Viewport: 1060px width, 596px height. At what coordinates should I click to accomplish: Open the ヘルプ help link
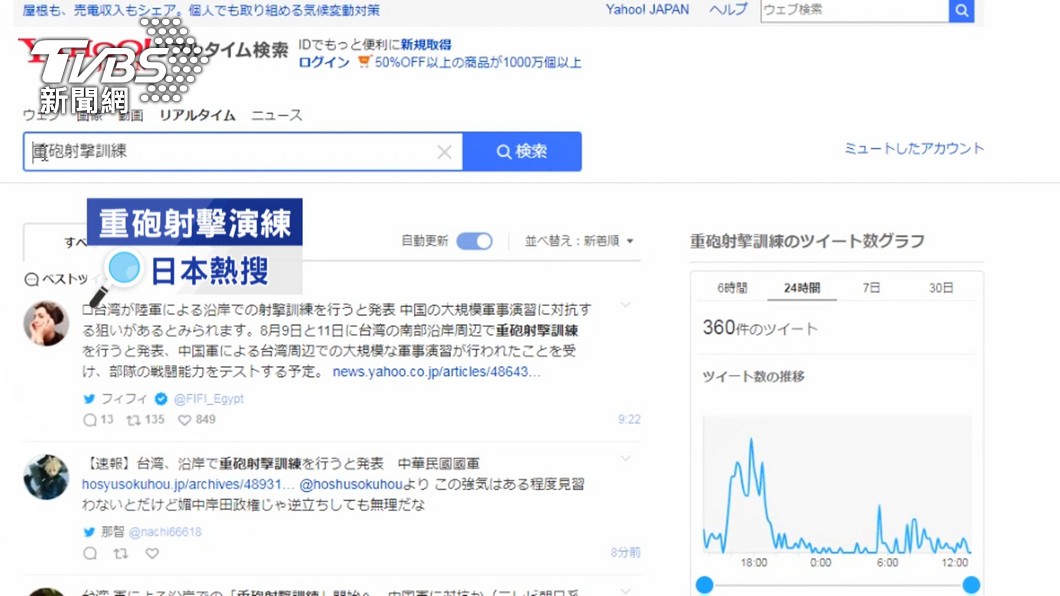click(728, 9)
